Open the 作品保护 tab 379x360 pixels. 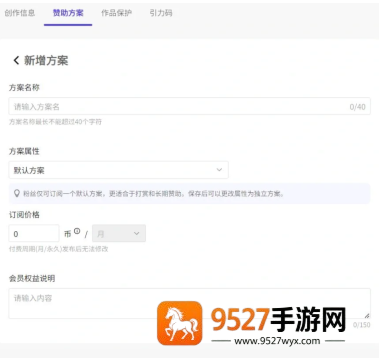[116, 13]
